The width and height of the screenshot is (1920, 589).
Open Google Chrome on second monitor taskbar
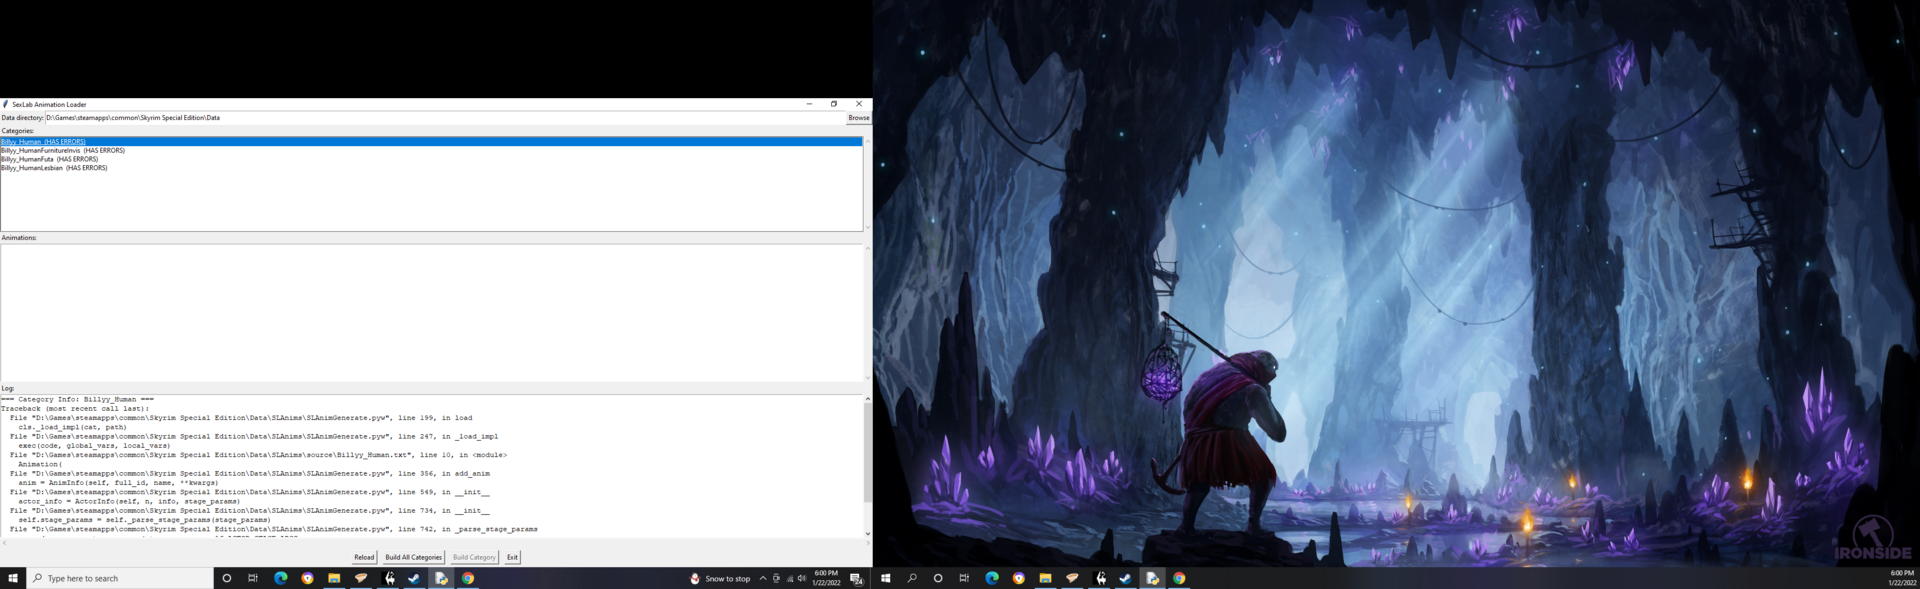pos(1179,578)
